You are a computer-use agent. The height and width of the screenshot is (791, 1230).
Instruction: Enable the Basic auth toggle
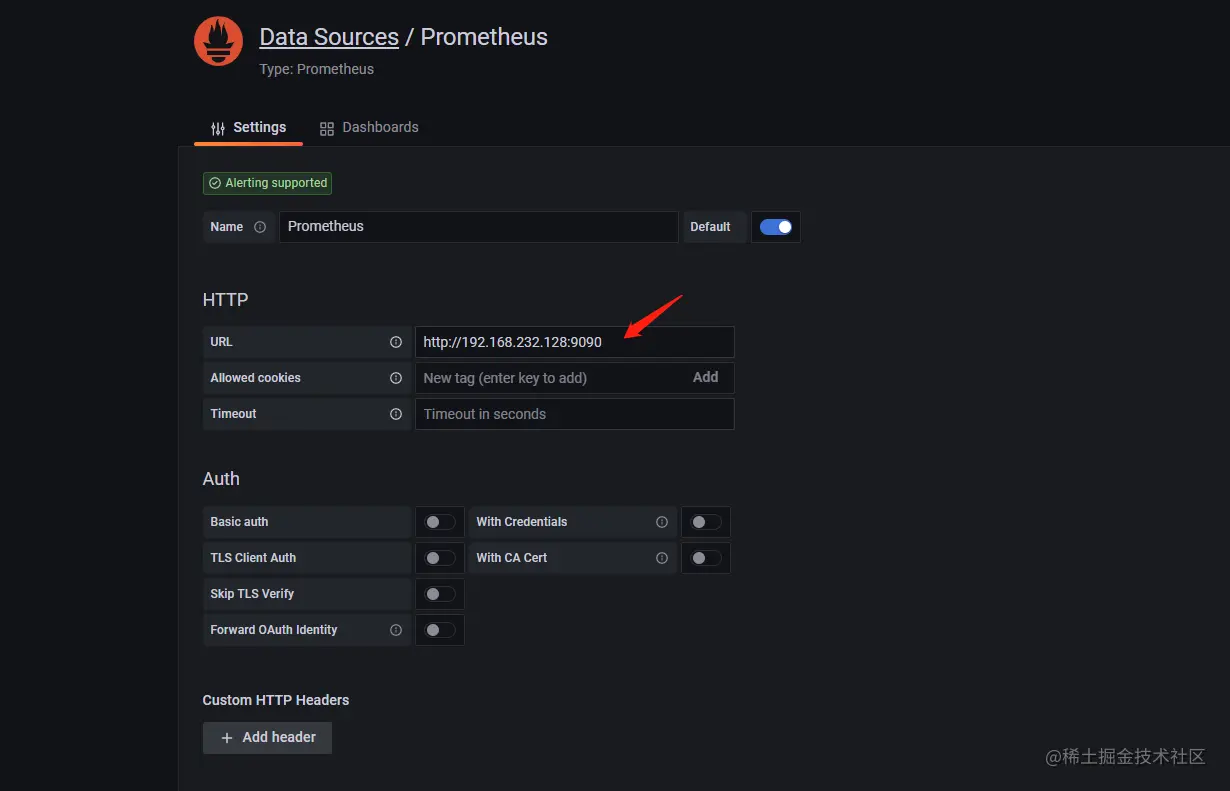[x=440, y=522]
